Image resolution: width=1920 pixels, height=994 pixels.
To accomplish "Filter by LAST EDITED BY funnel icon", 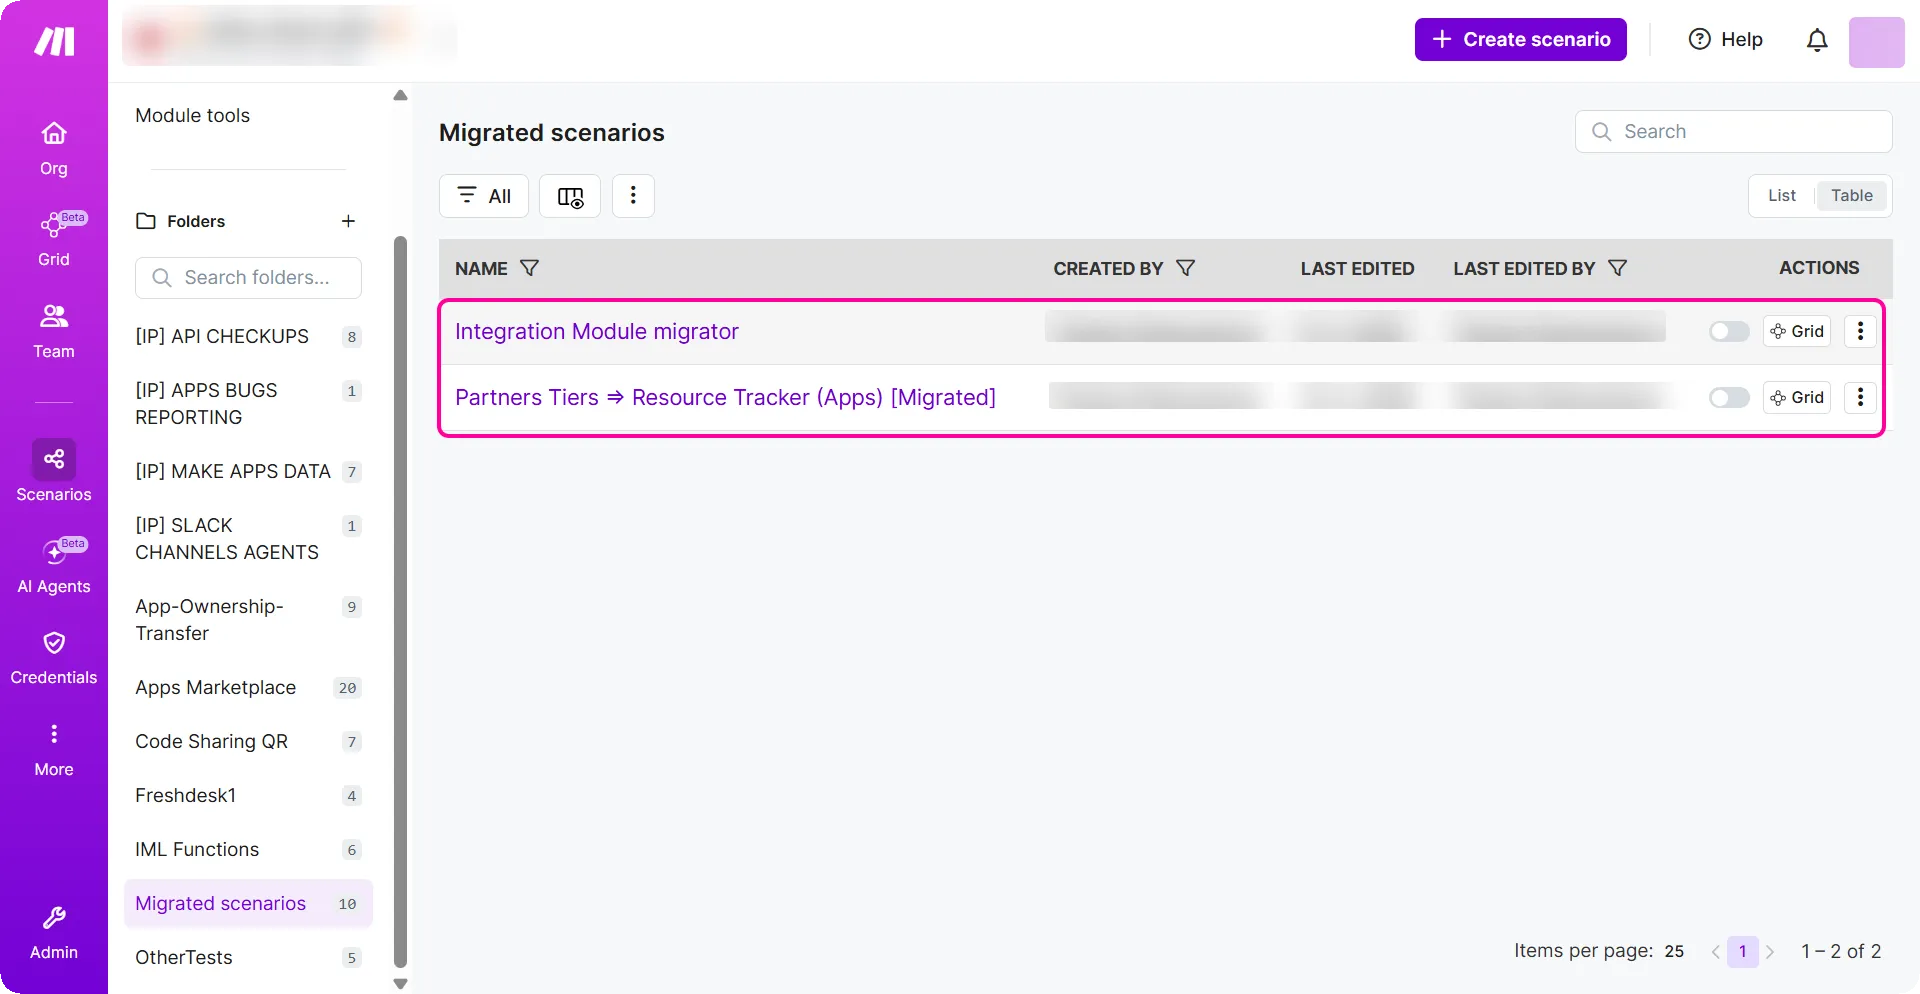I will click(x=1617, y=268).
